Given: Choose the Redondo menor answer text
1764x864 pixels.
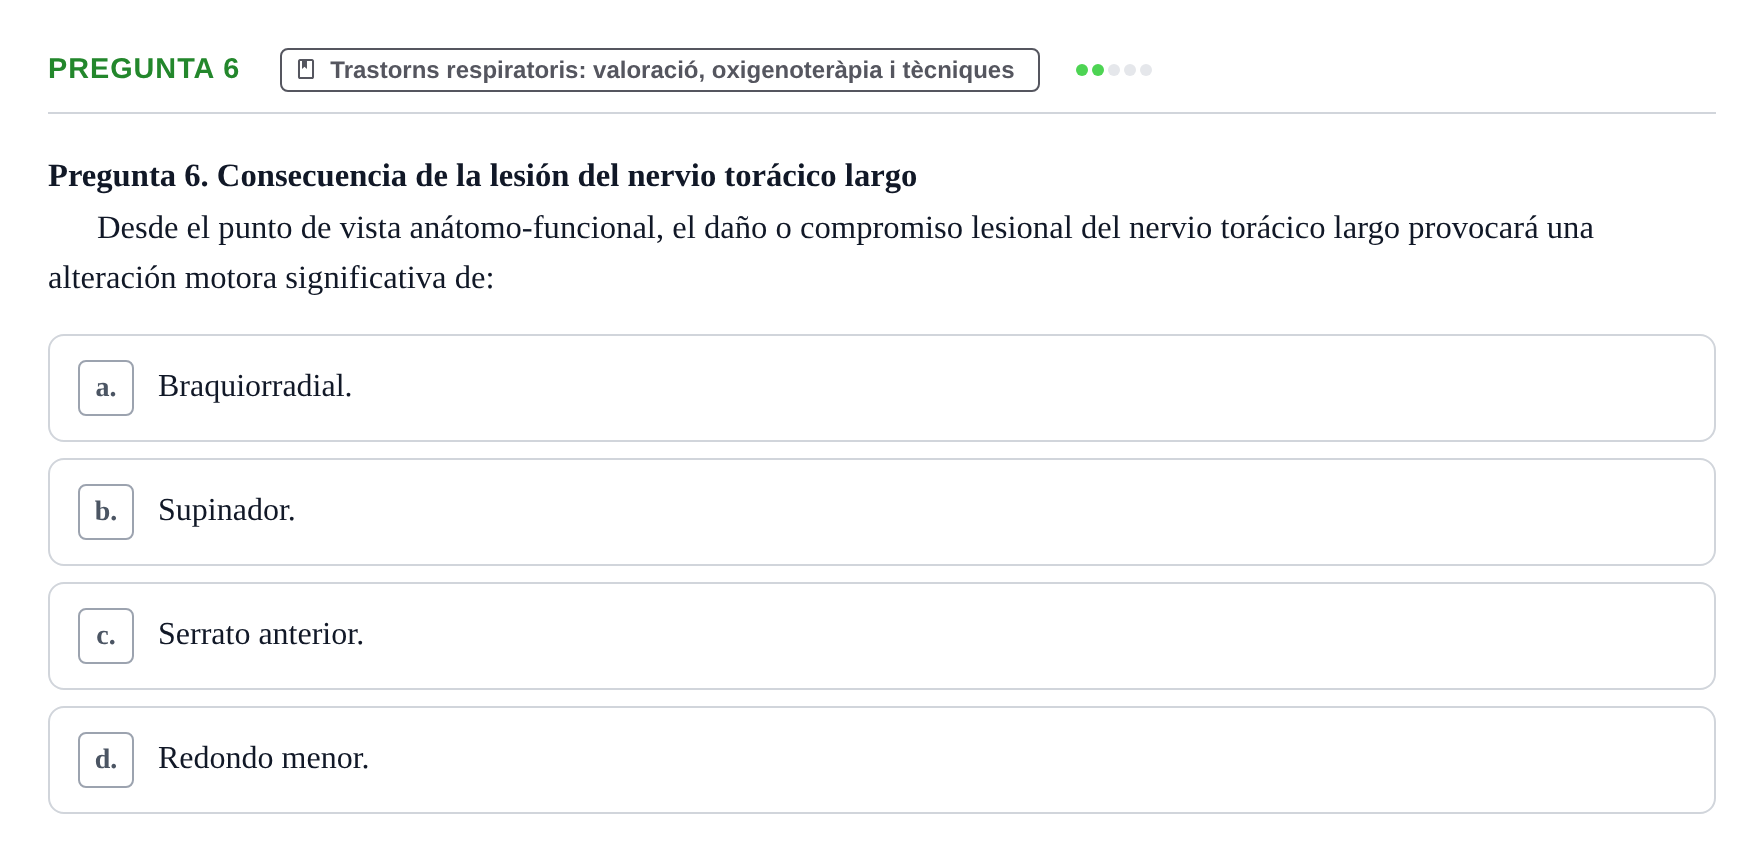Looking at the screenshot, I should point(264,758).
